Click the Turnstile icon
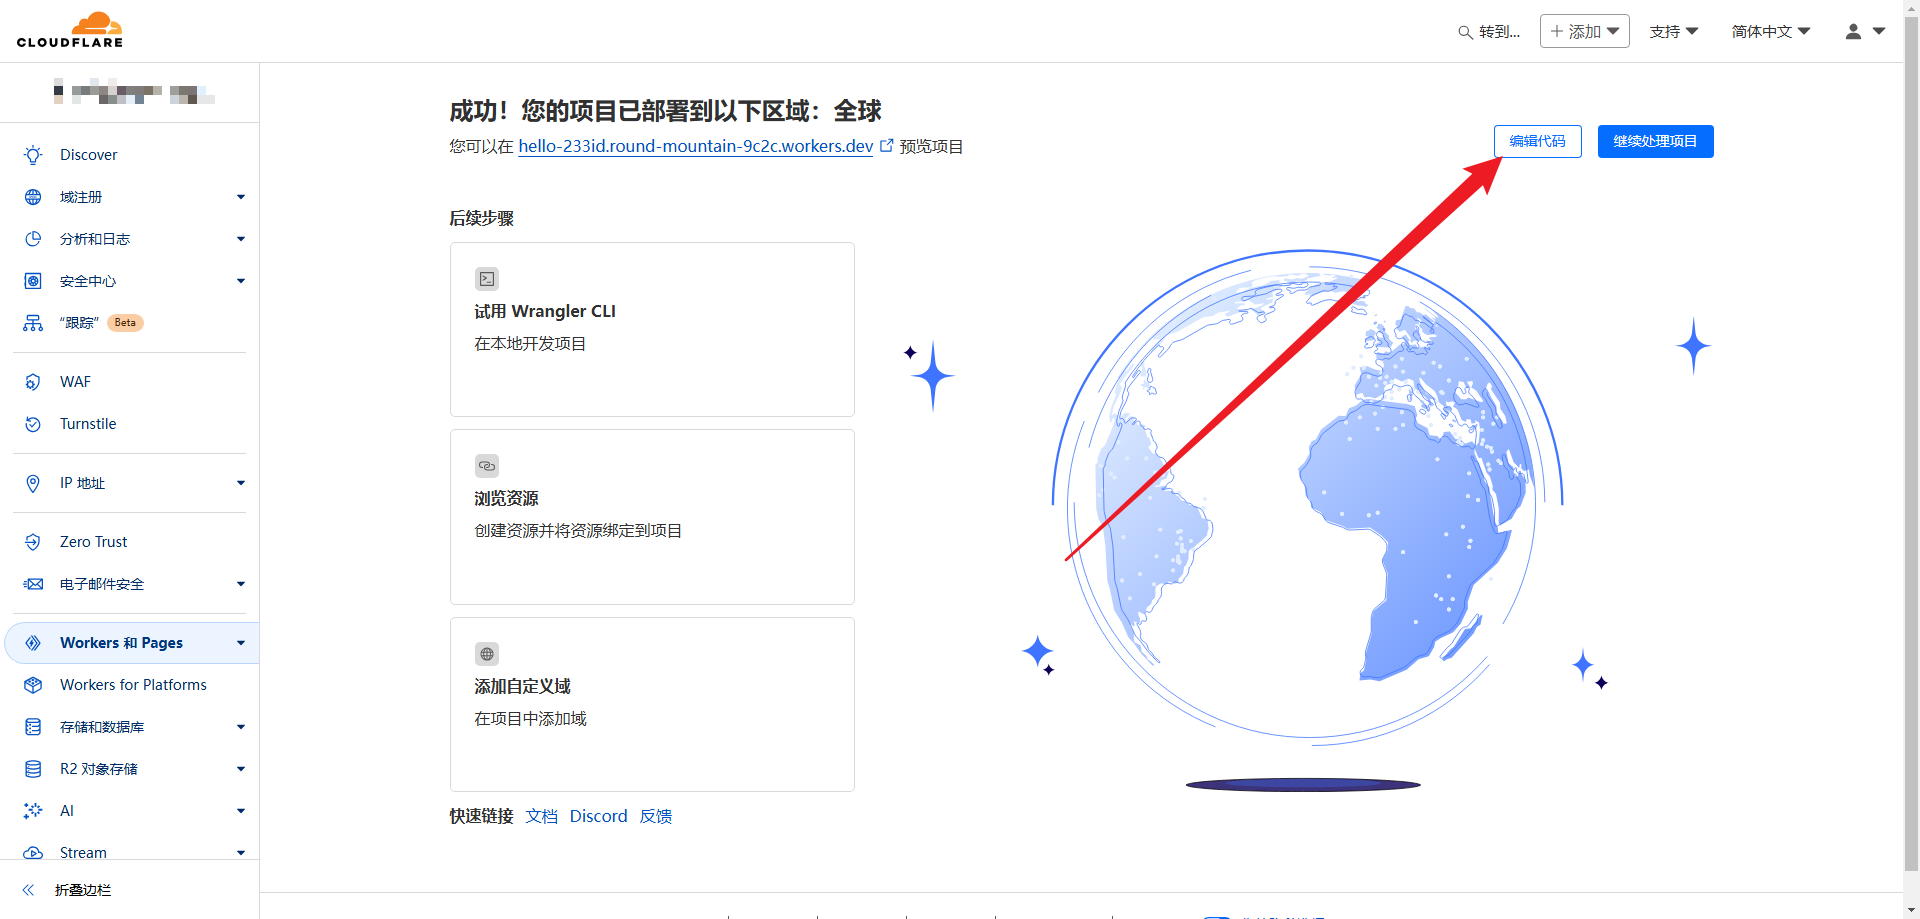This screenshot has height=919, width=1920. coord(33,424)
